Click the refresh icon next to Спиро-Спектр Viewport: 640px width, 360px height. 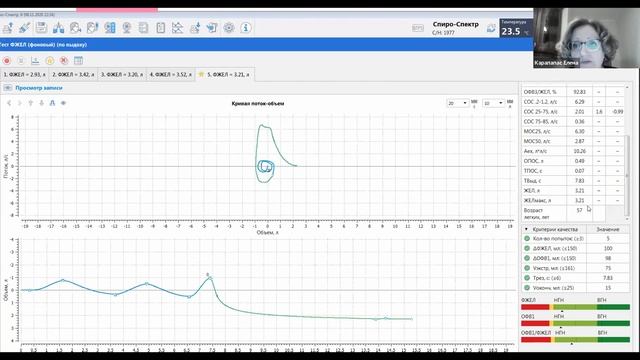491,28
